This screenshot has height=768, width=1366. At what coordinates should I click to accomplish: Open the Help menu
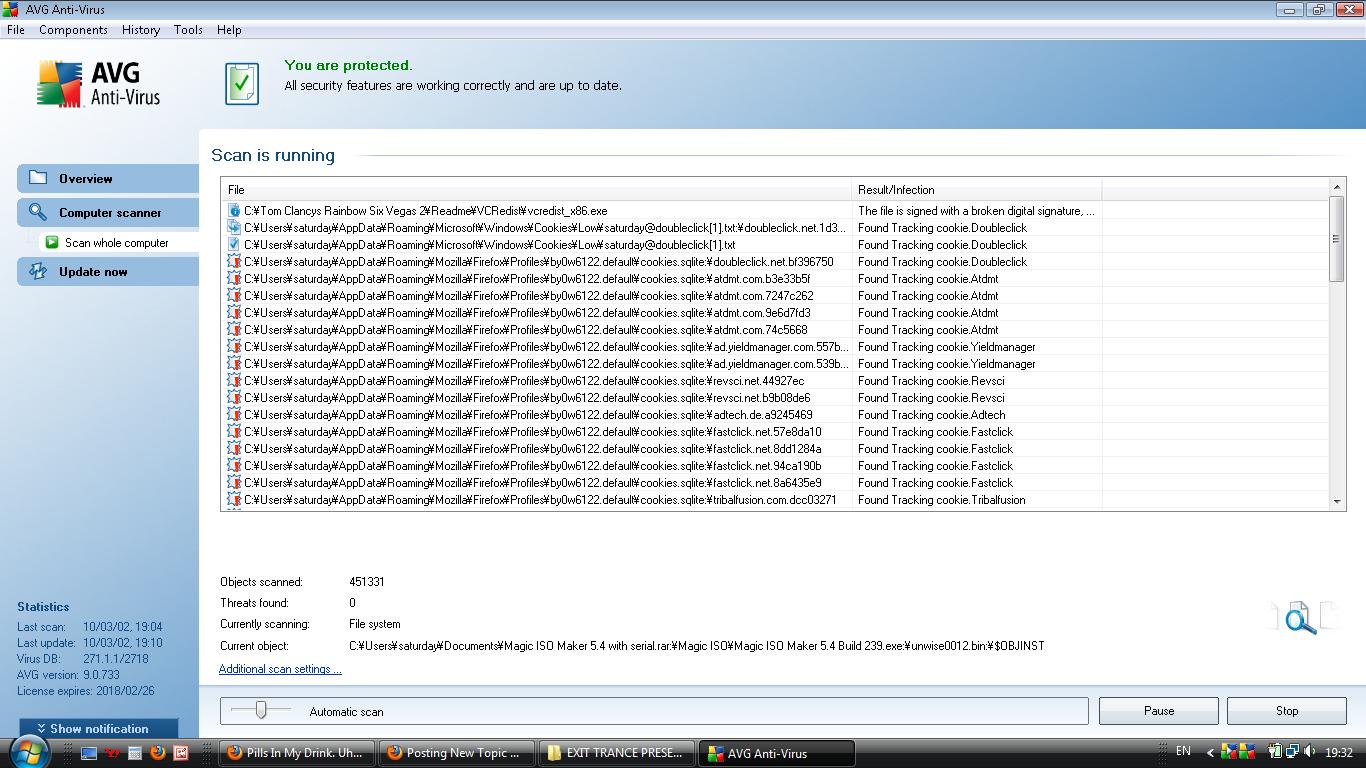(229, 30)
